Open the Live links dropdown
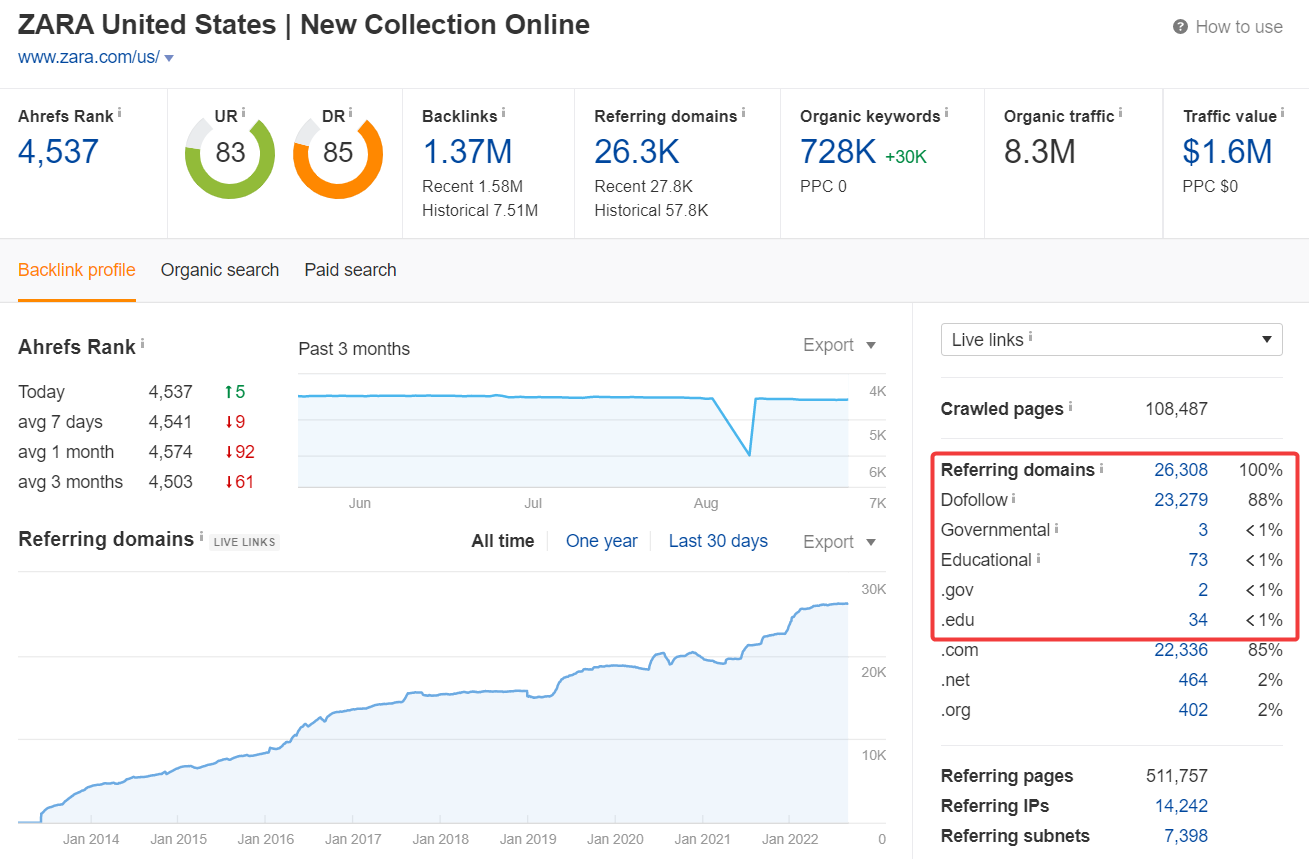Viewport: 1309px width, 859px height. click(x=1112, y=339)
